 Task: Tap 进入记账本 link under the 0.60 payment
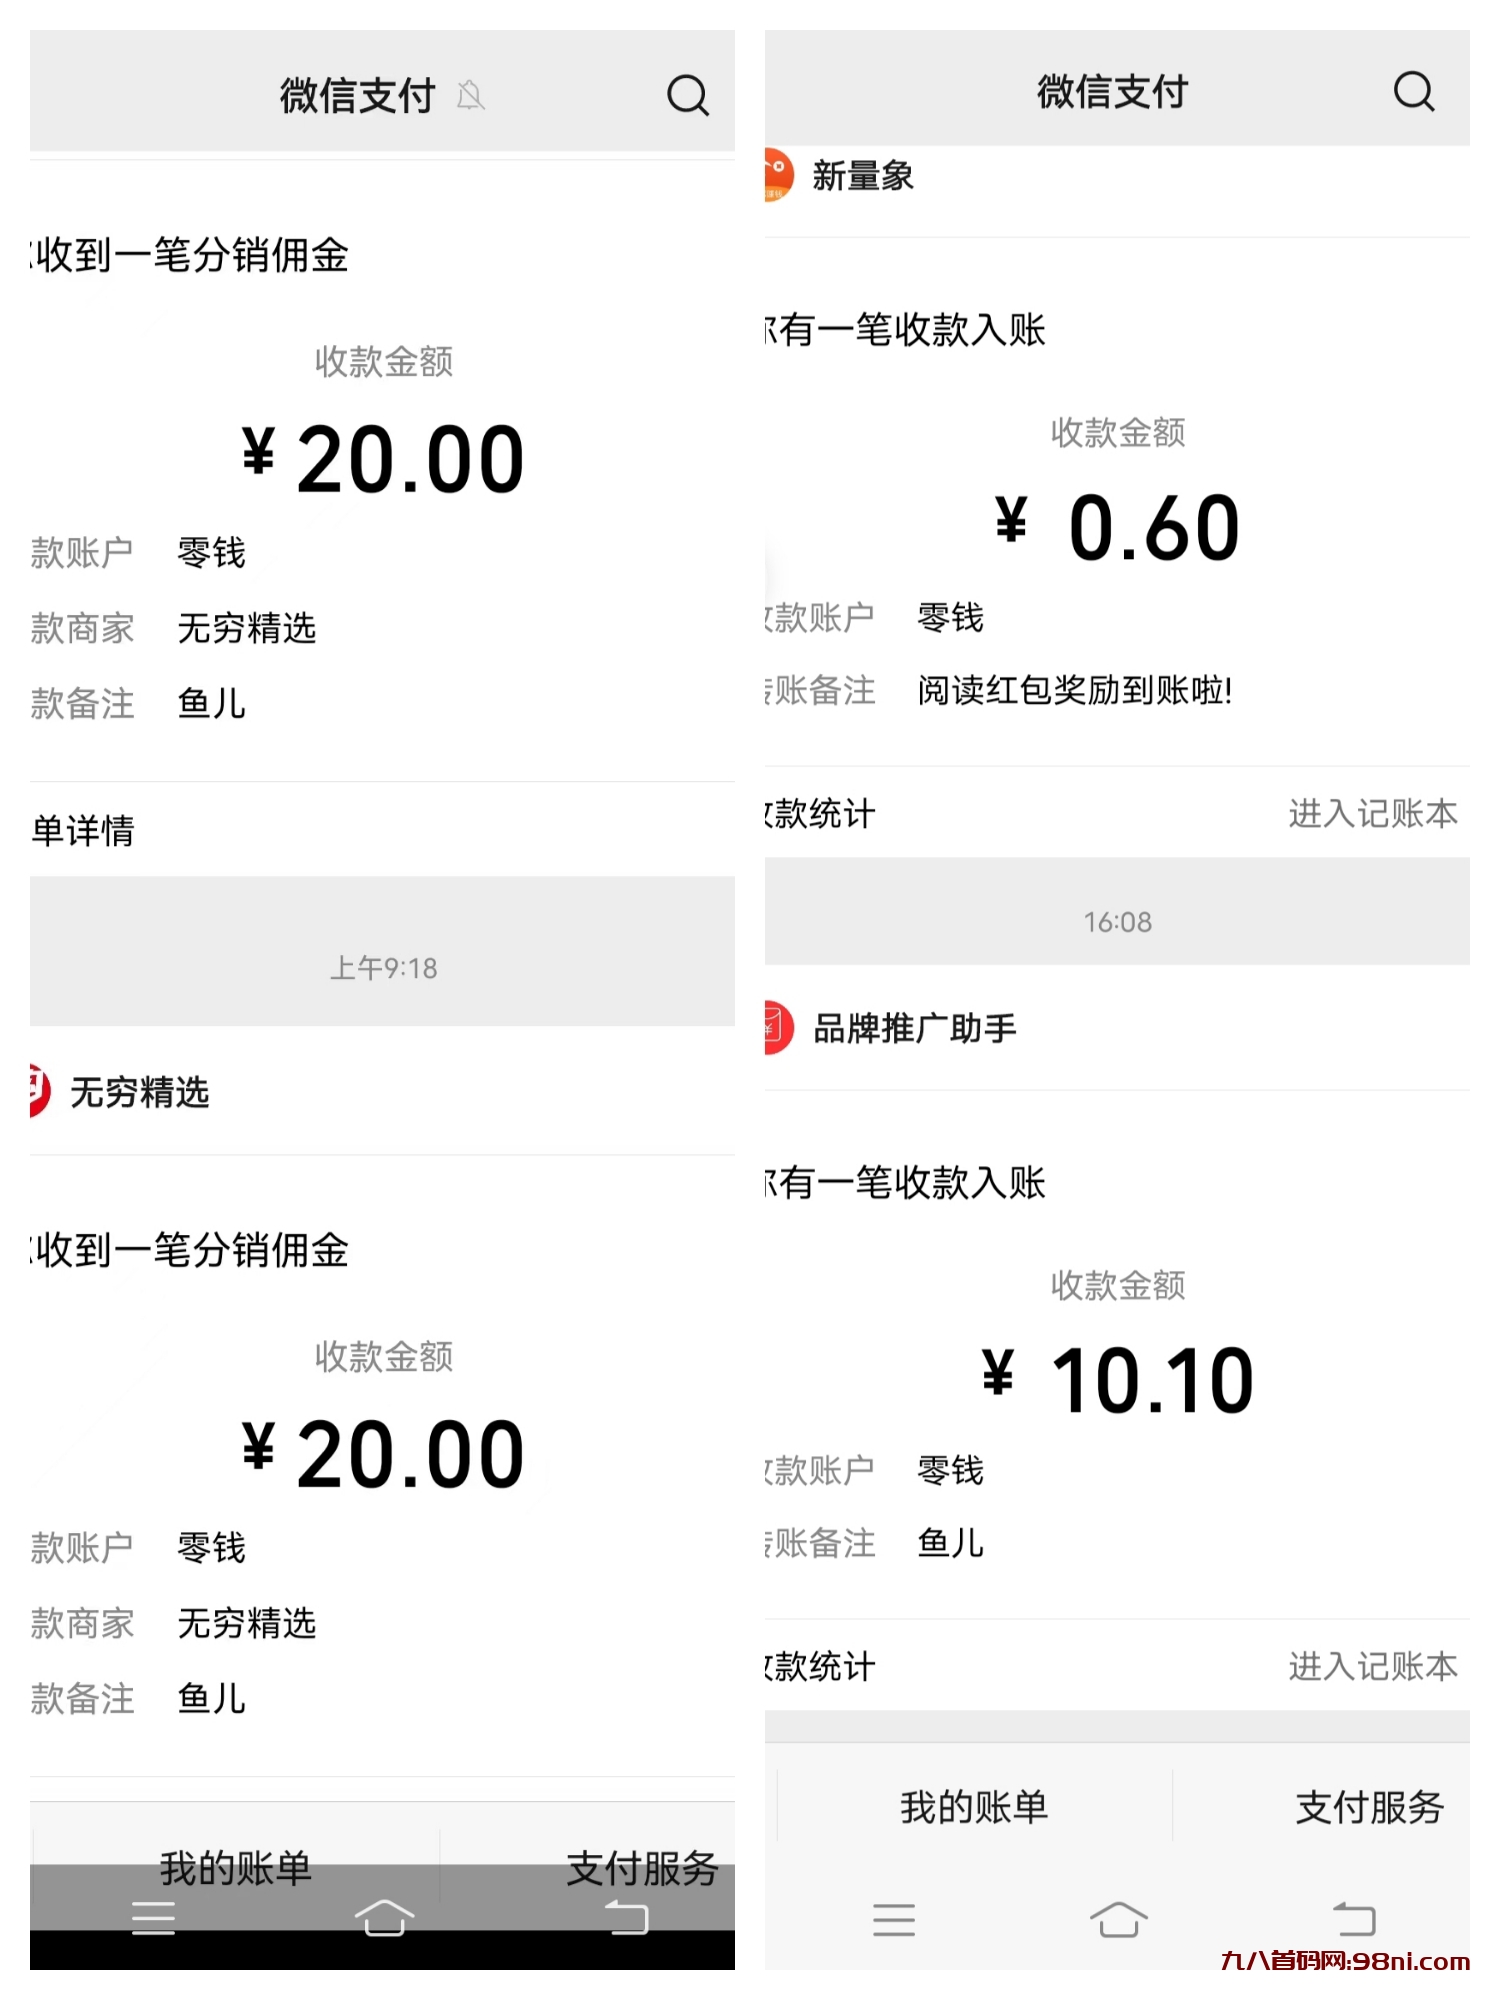(x=1372, y=814)
